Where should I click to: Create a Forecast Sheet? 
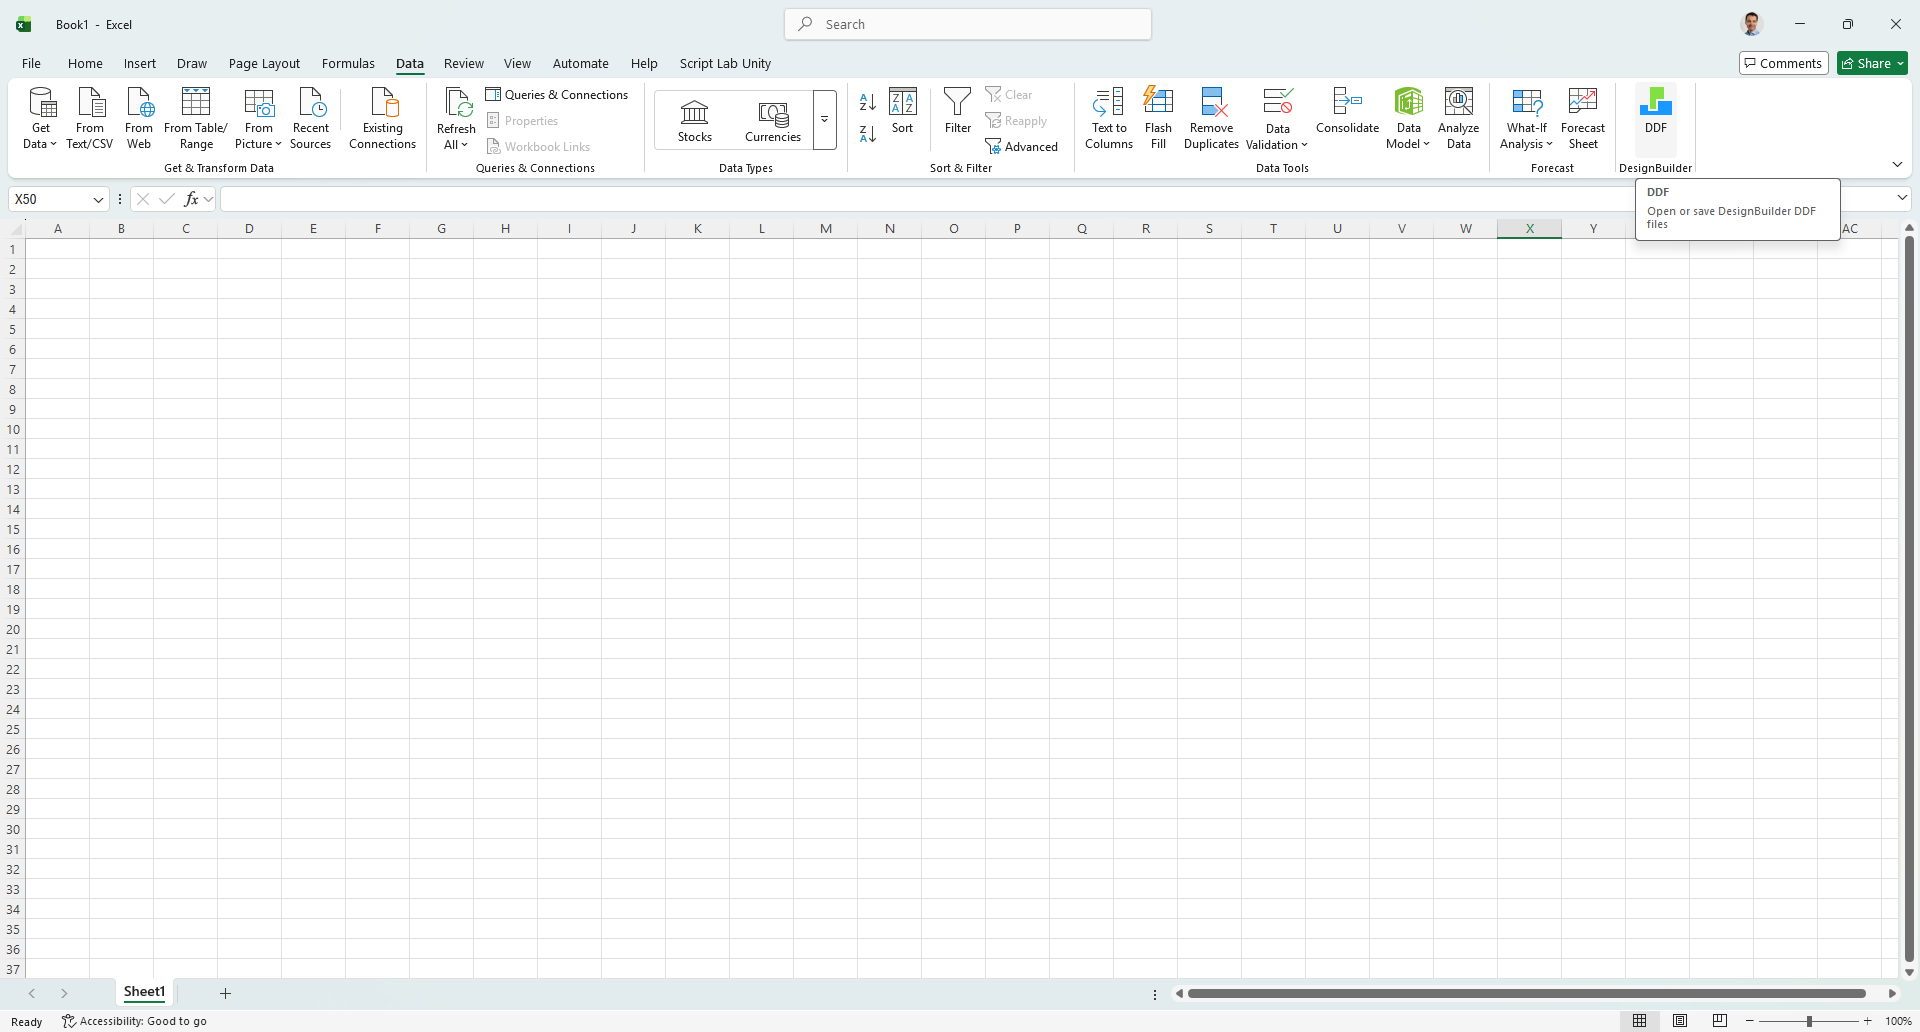click(x=1583, y=118)
